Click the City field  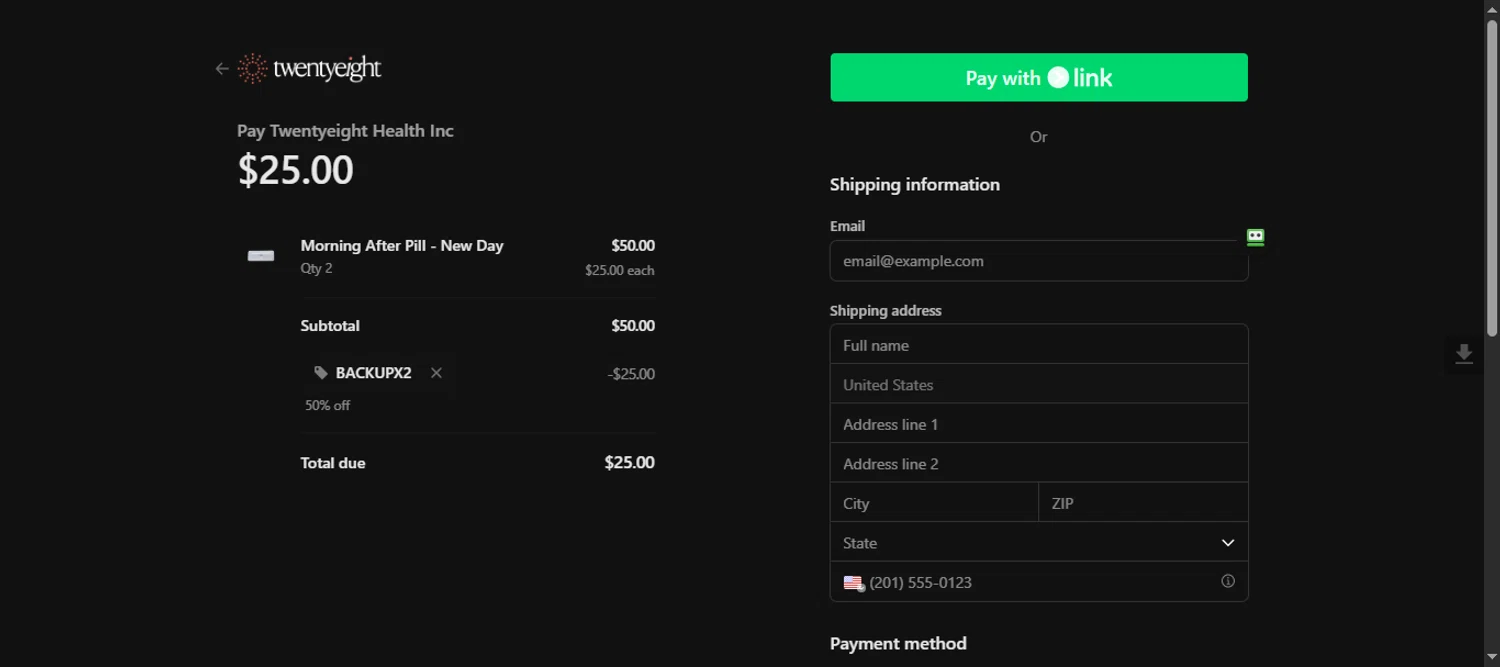pyautogui.click(x=934, y=503)
